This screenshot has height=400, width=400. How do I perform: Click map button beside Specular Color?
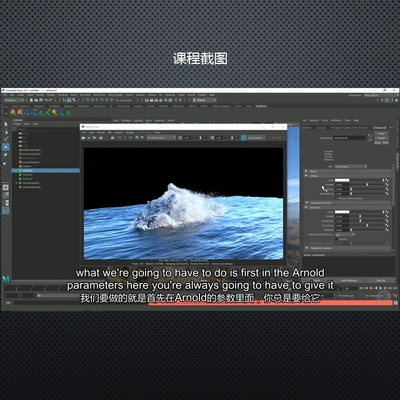coord(387,212)
